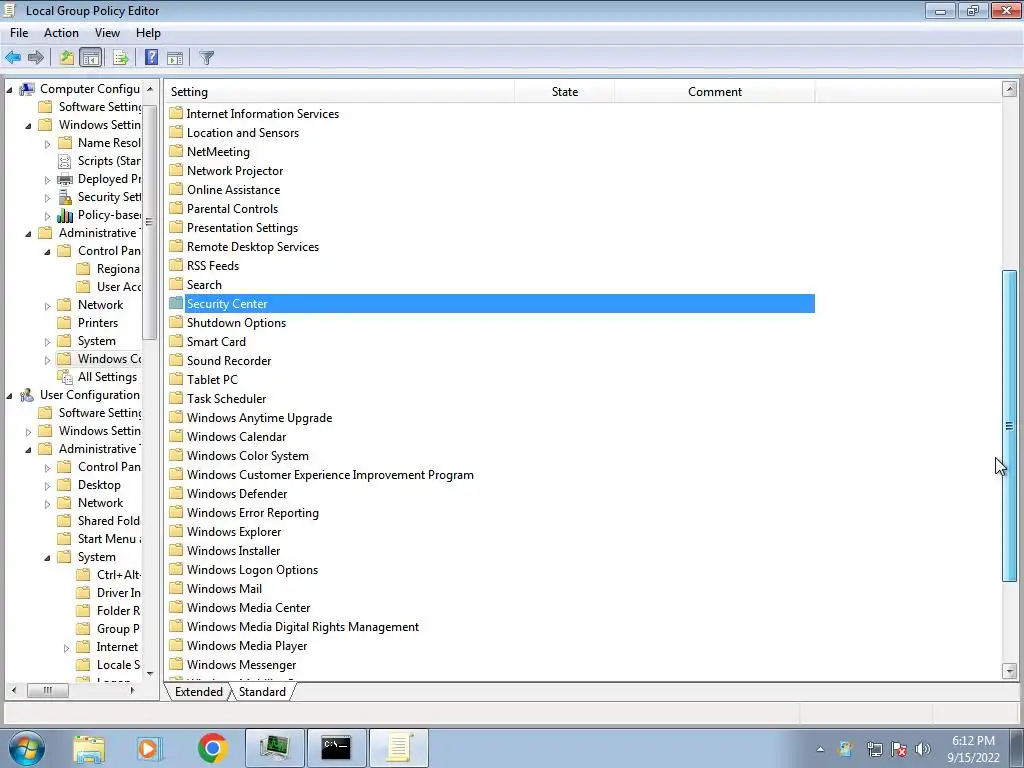Click the tree pane horizontal scrollbar thumb
This screenshot has height=768, width=1024.
coord(47,690)
